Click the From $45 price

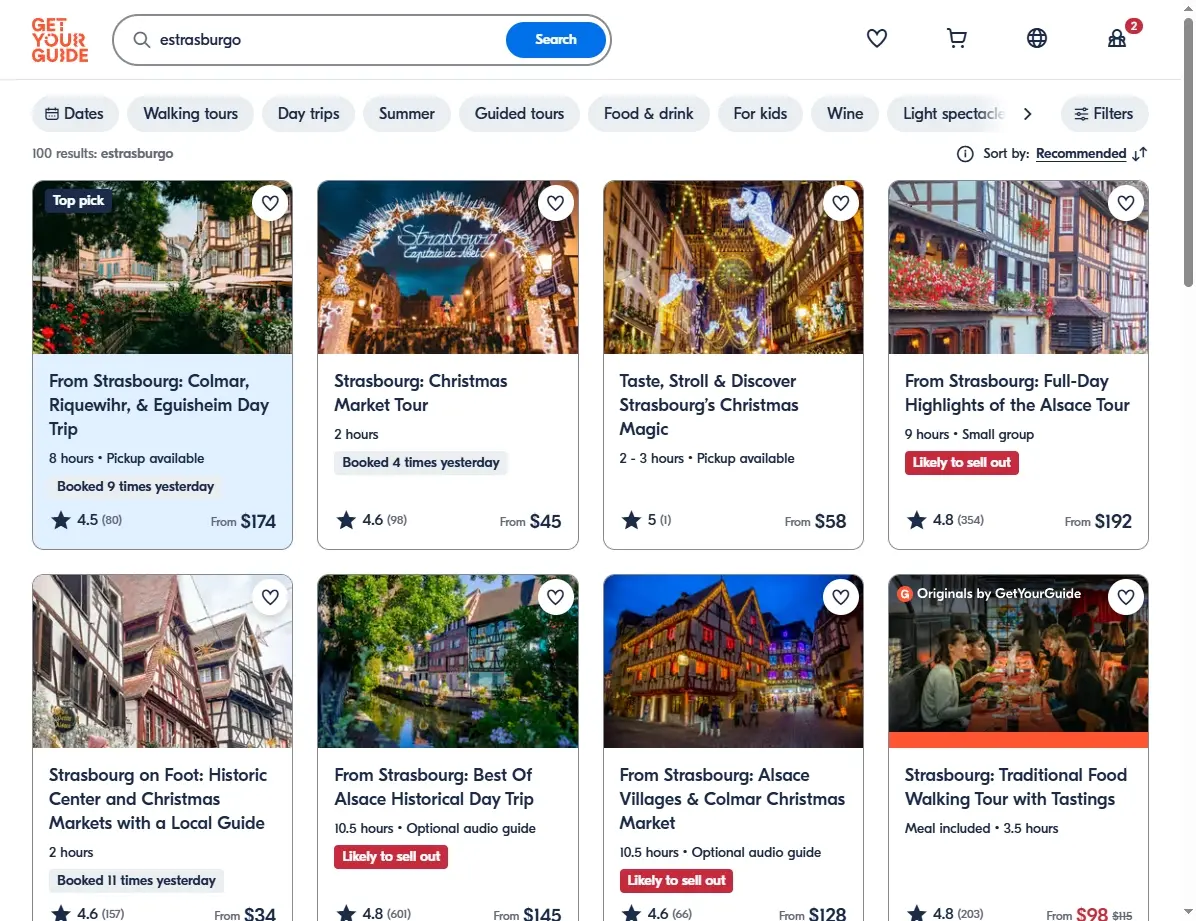(x=530, y=521)
